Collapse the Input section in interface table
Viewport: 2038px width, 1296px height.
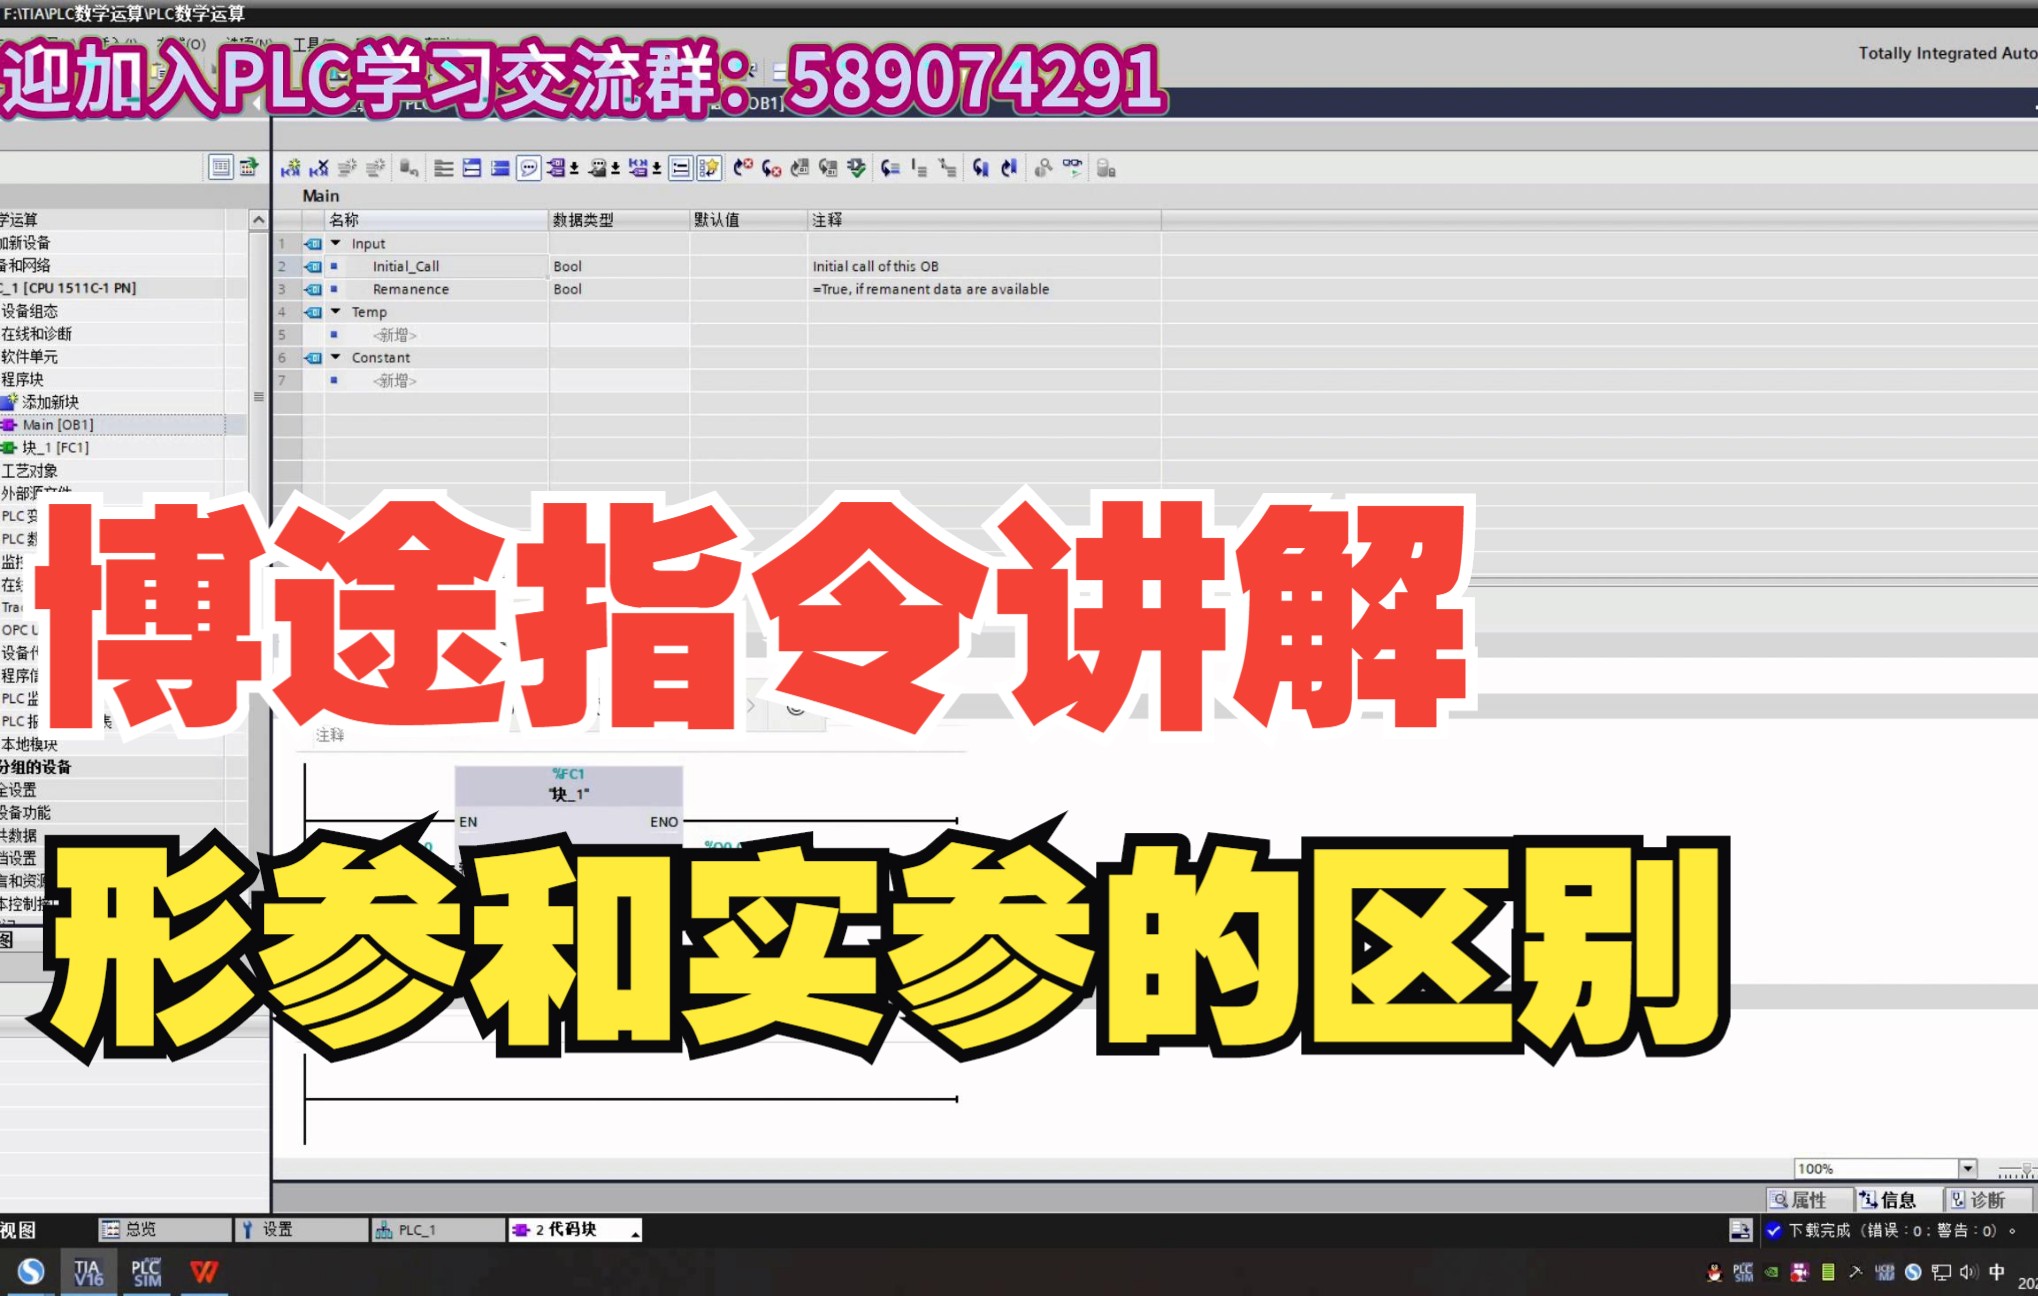[x=336, y=243]
